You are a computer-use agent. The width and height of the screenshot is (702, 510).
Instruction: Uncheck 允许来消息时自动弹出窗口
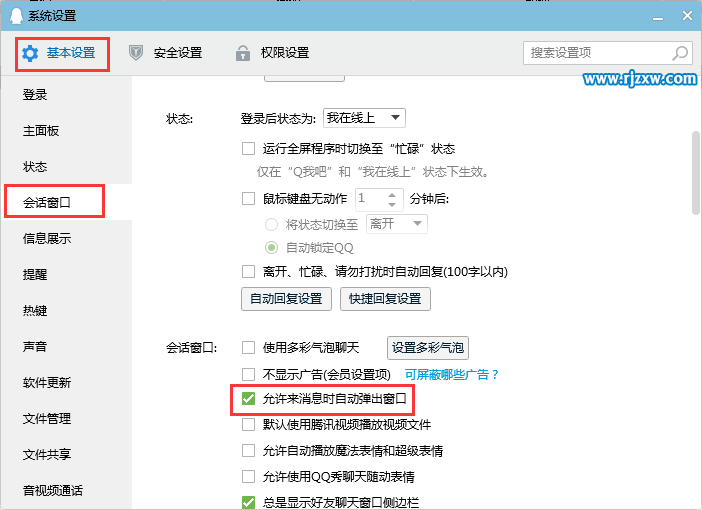pos(248,399)
